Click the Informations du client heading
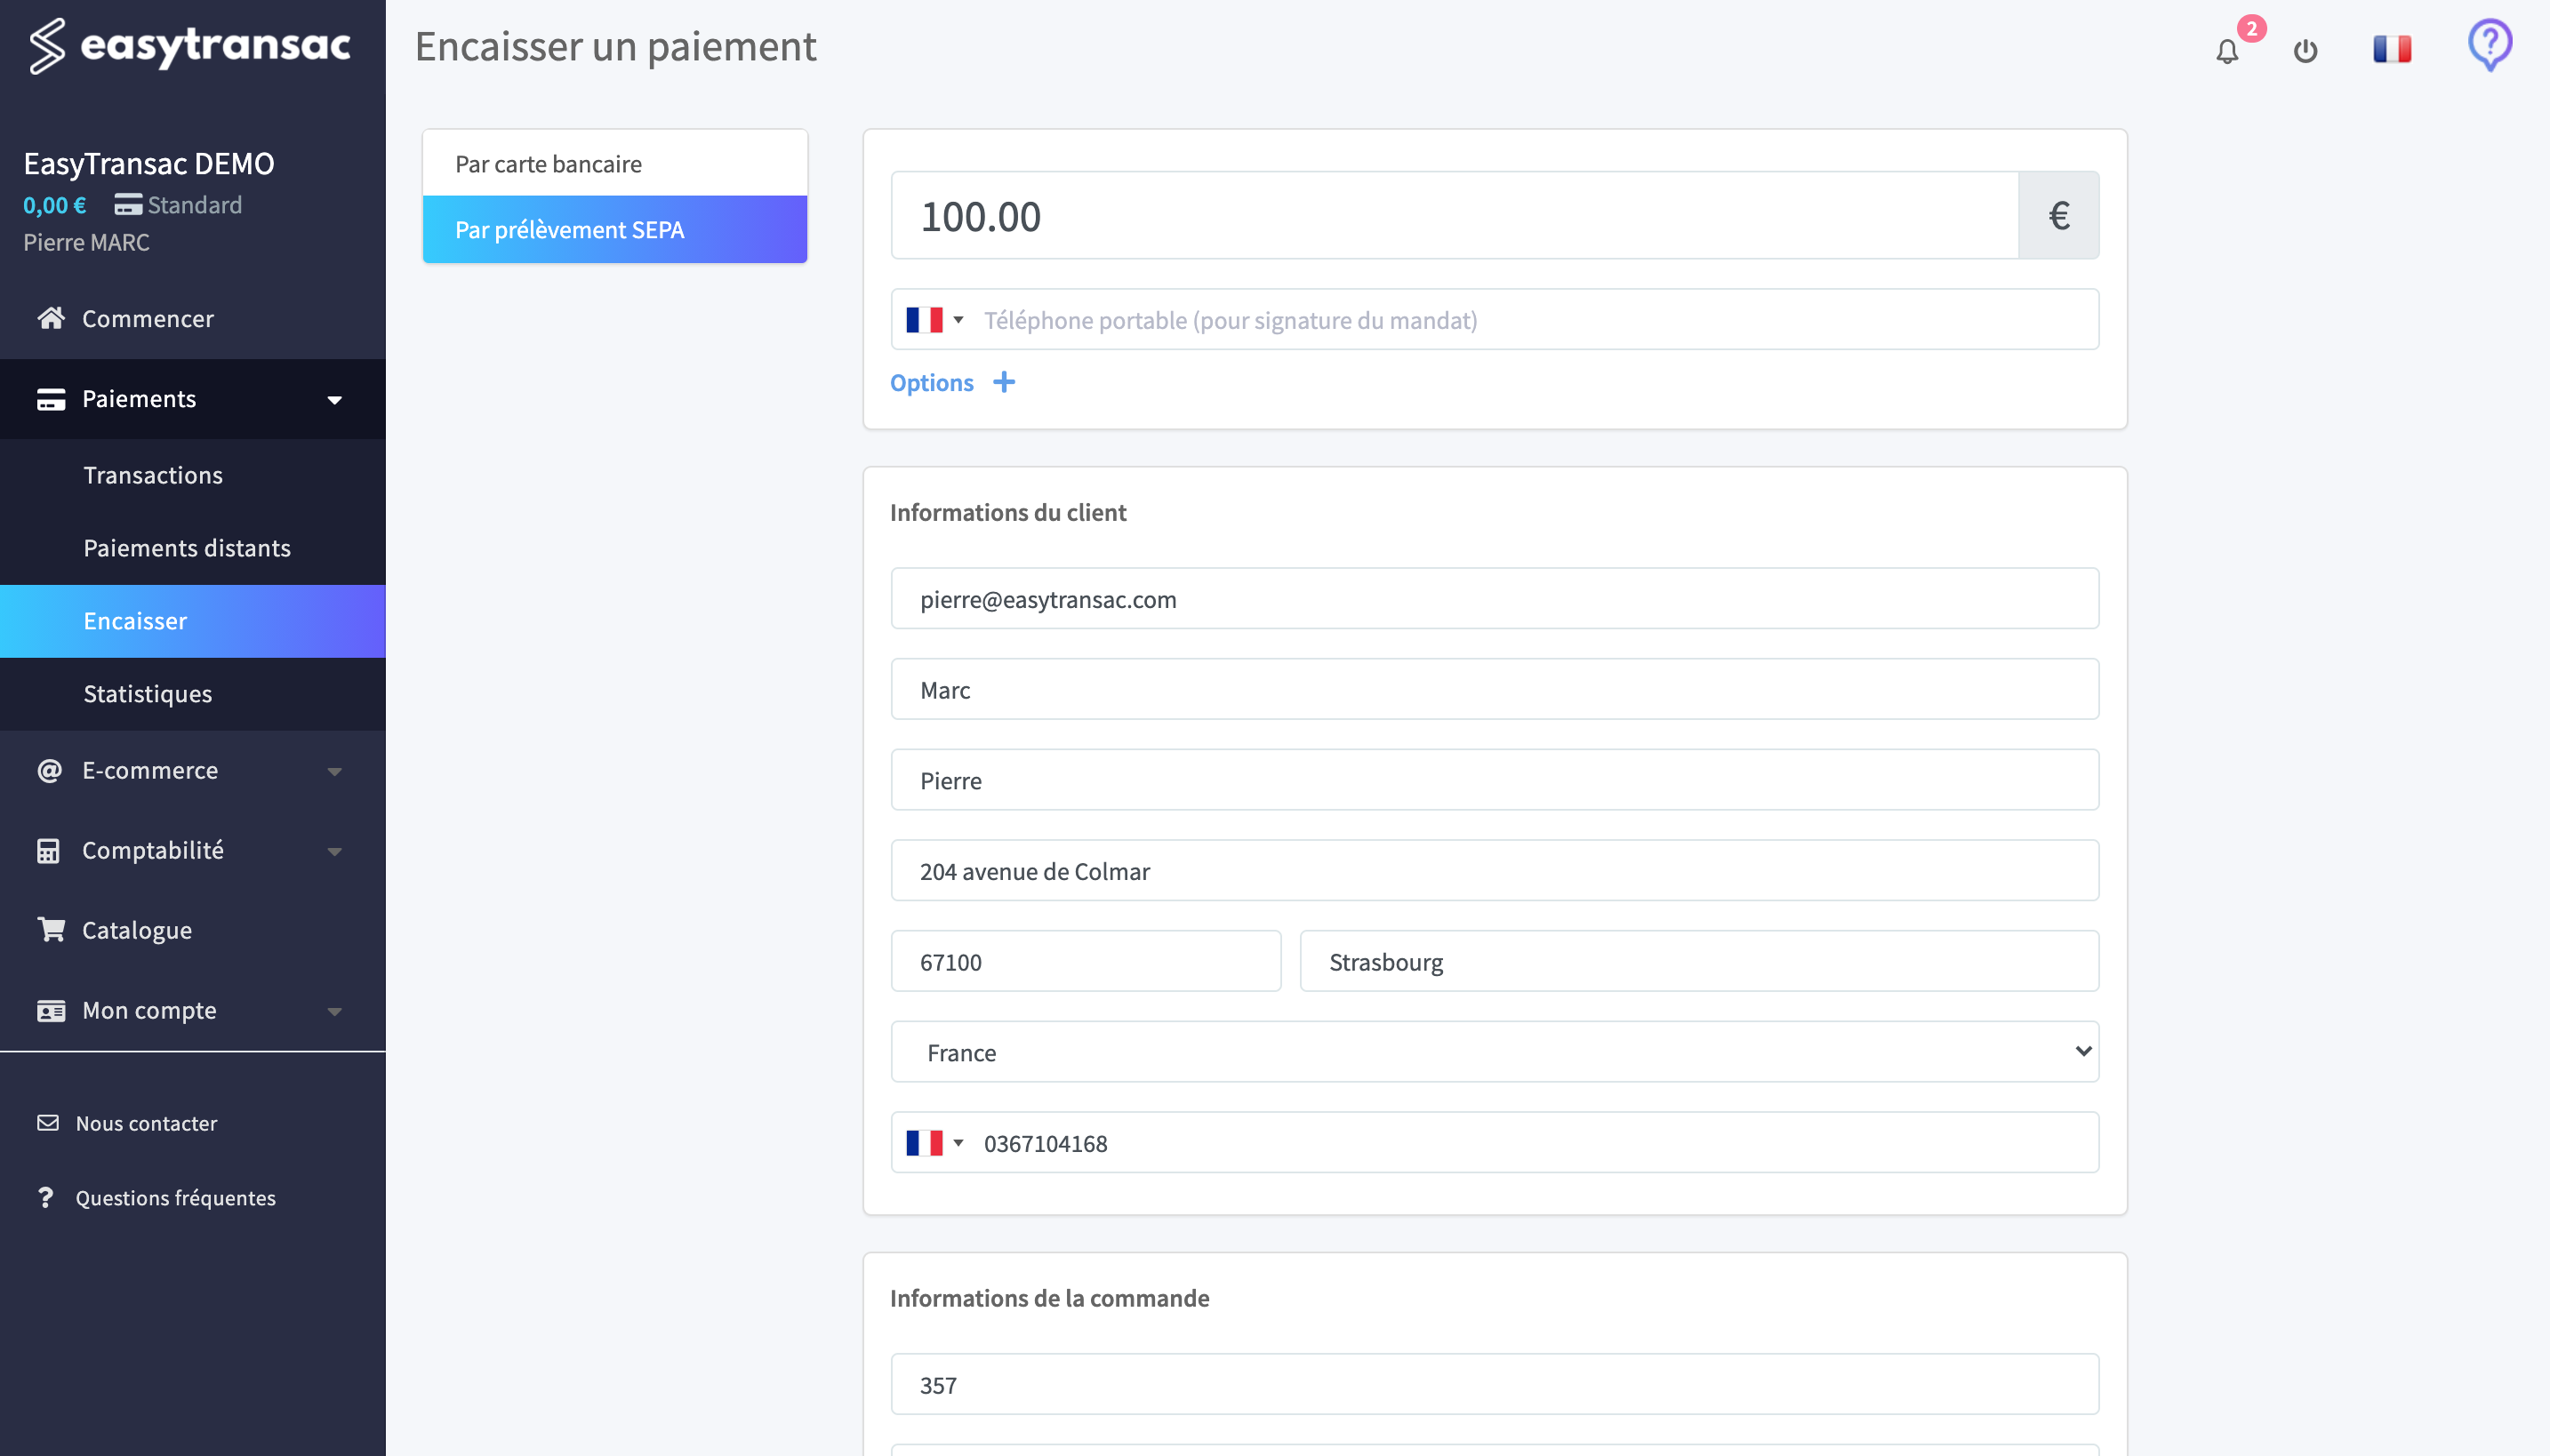The width and height of the screenshot is (2550, 1456). [1008, 512]
